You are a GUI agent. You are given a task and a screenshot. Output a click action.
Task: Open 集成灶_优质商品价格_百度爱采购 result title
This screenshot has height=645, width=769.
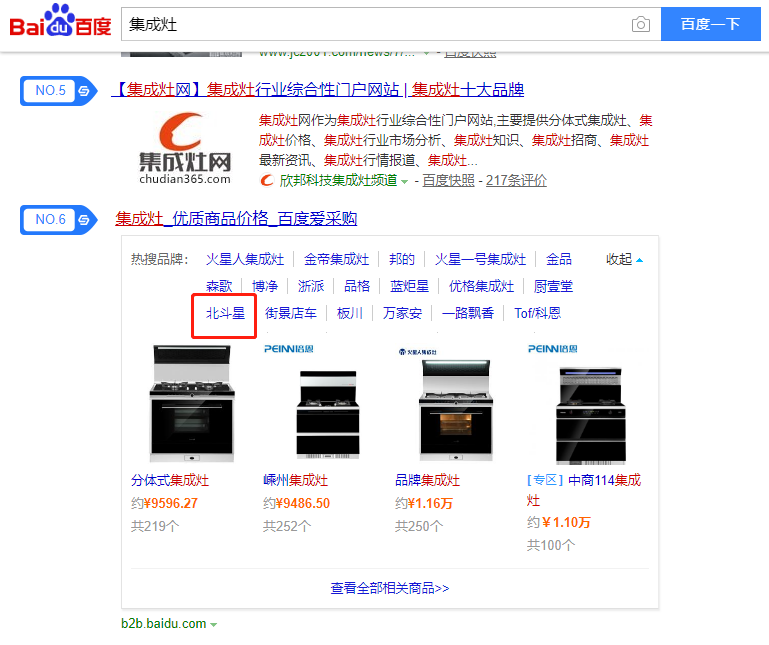click(236, 218)
